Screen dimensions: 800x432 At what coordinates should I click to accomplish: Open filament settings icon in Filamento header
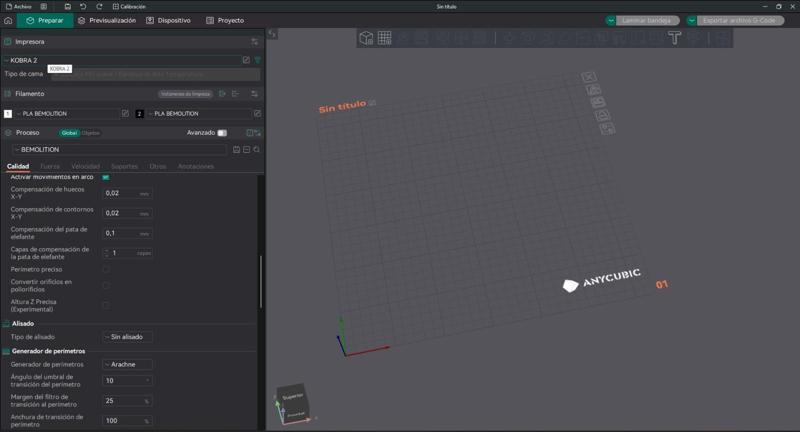coord(254,94)
